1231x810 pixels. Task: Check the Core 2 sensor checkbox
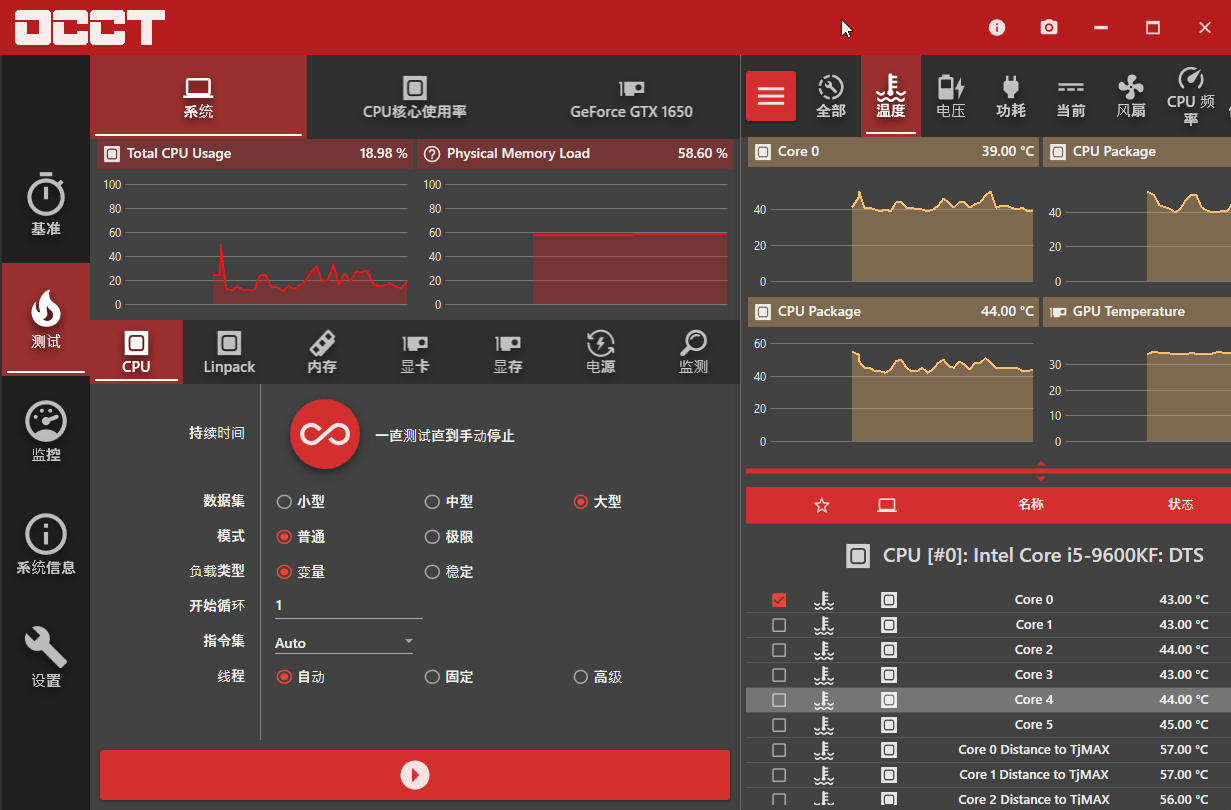[x=779, y=650]
